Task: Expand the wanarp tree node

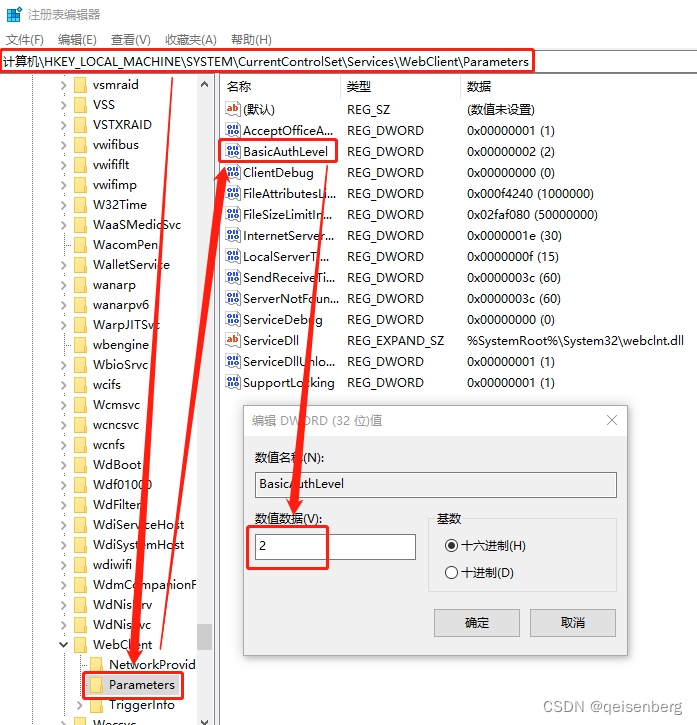Action: click(x=63, y=285)
